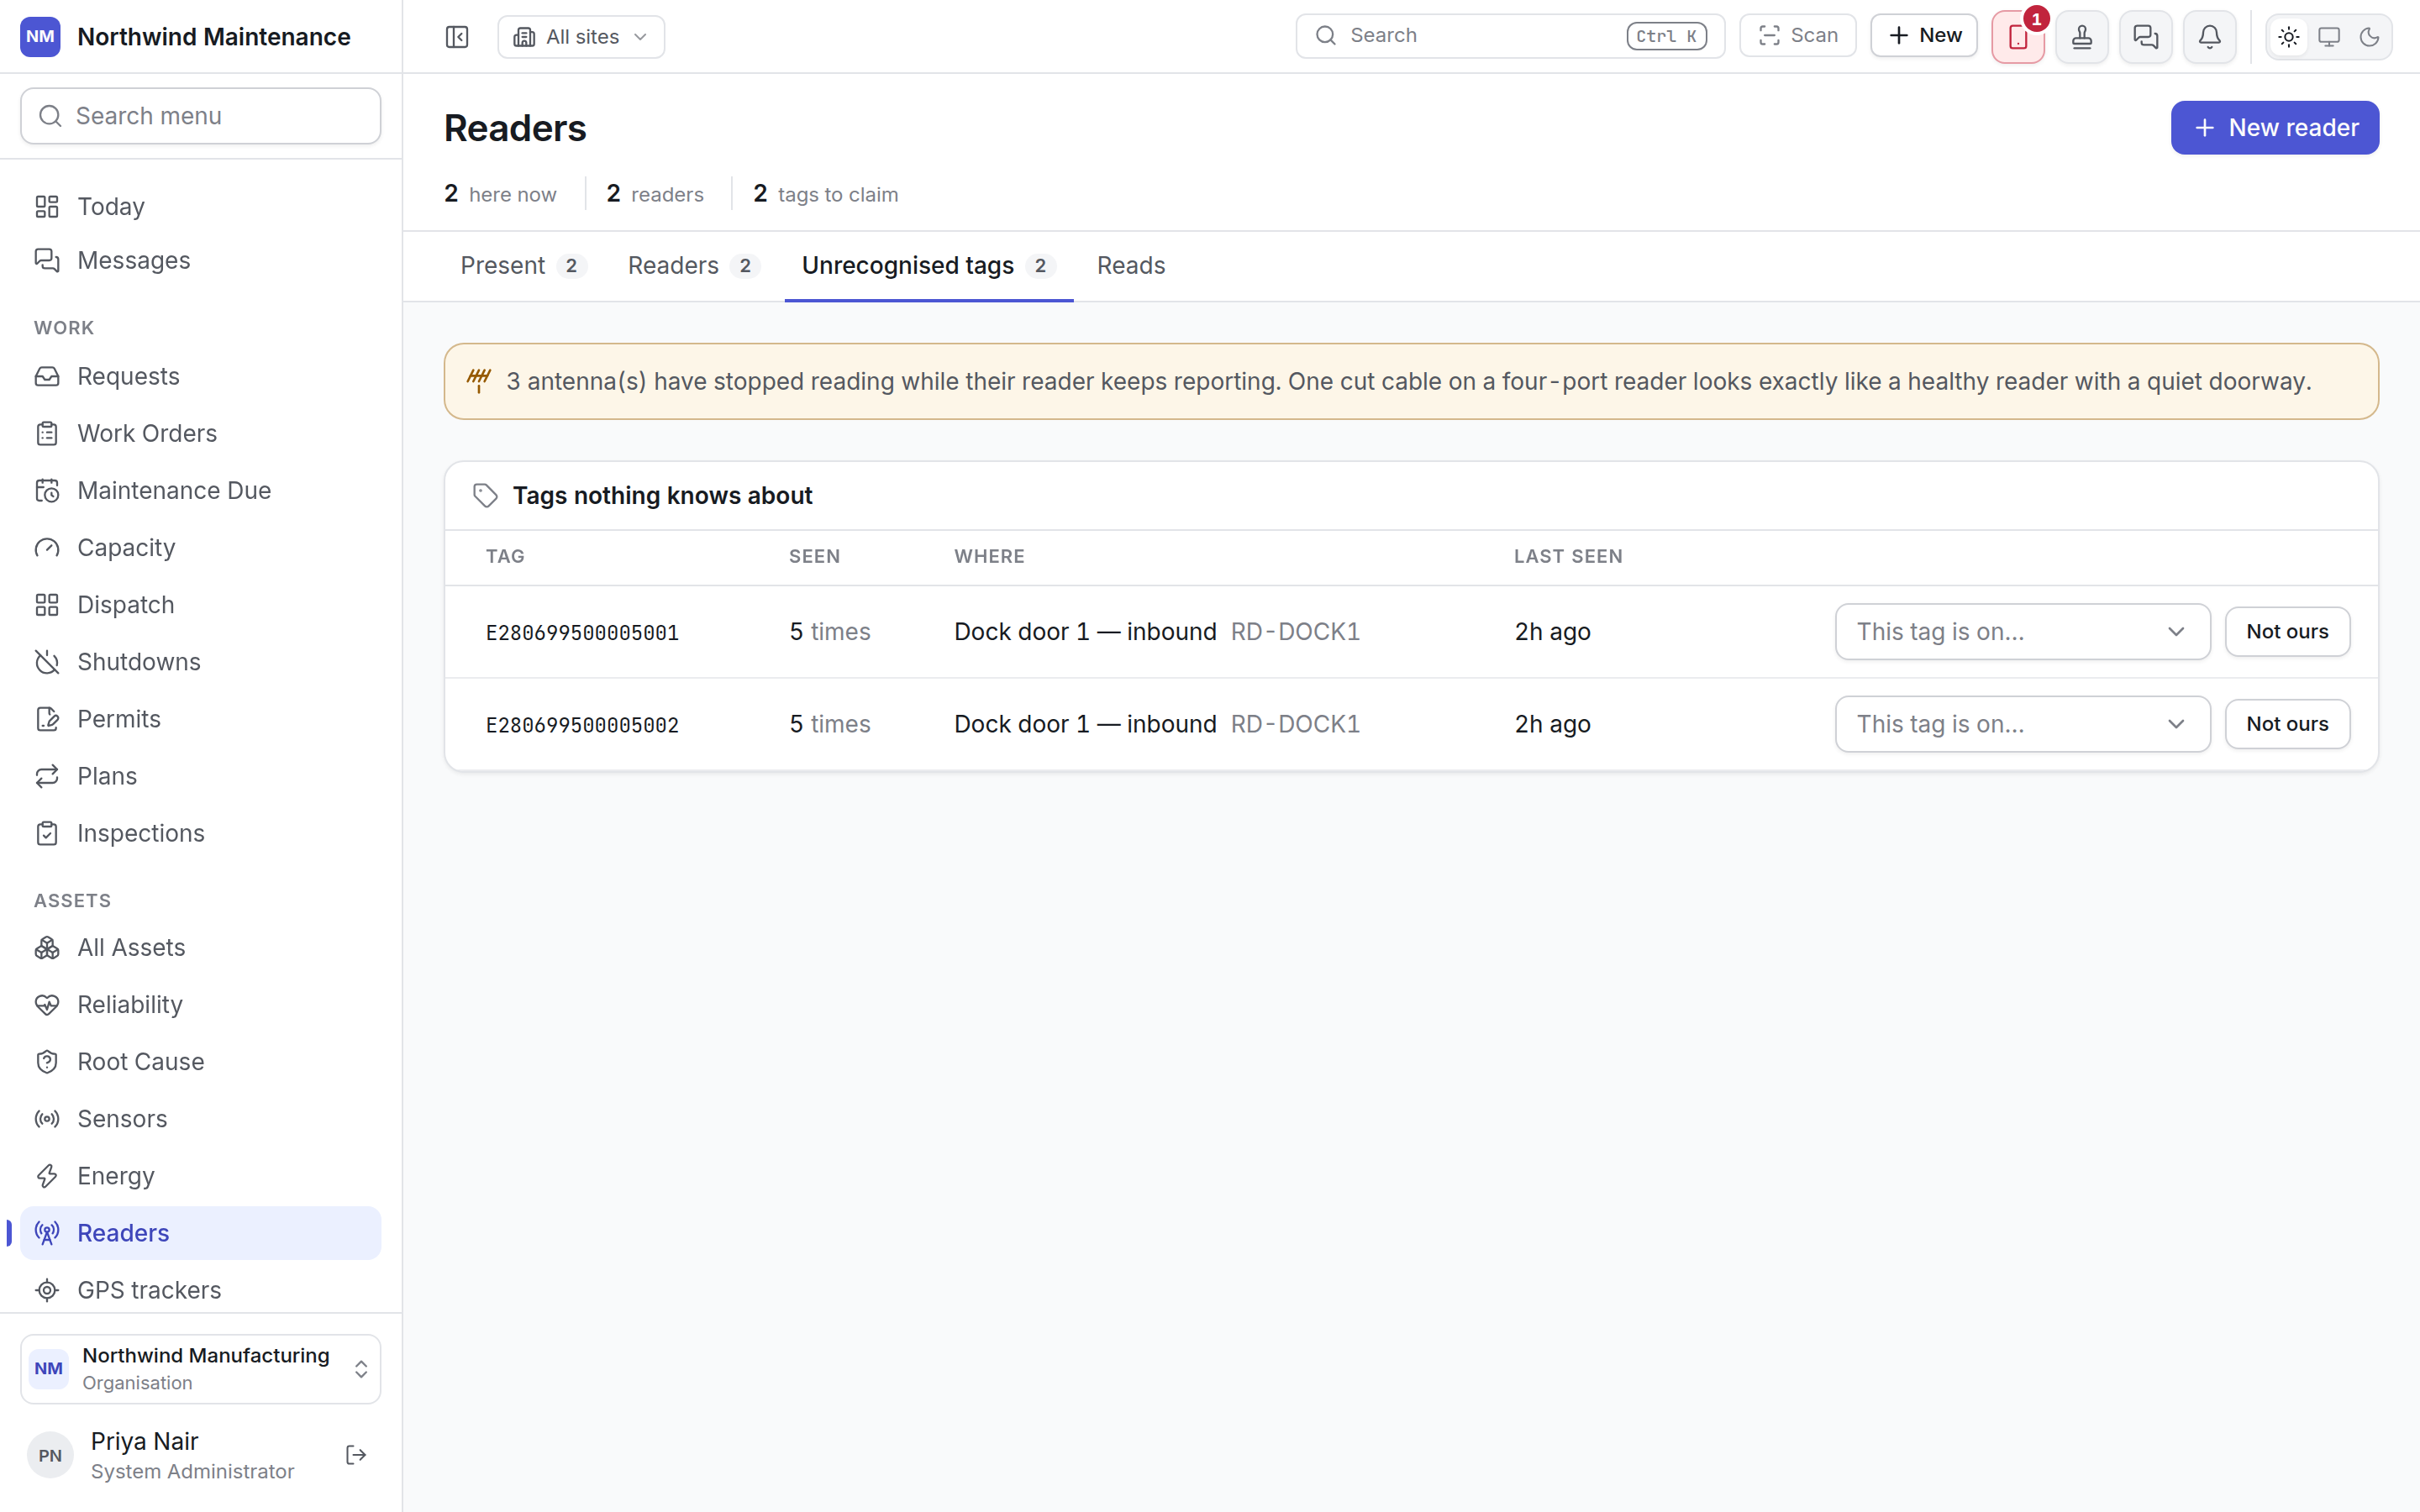Open Sensors in the sidebar
Image resolution: width=2420 pixels, height=1512 pixels.
click(x=200, y=1118)
